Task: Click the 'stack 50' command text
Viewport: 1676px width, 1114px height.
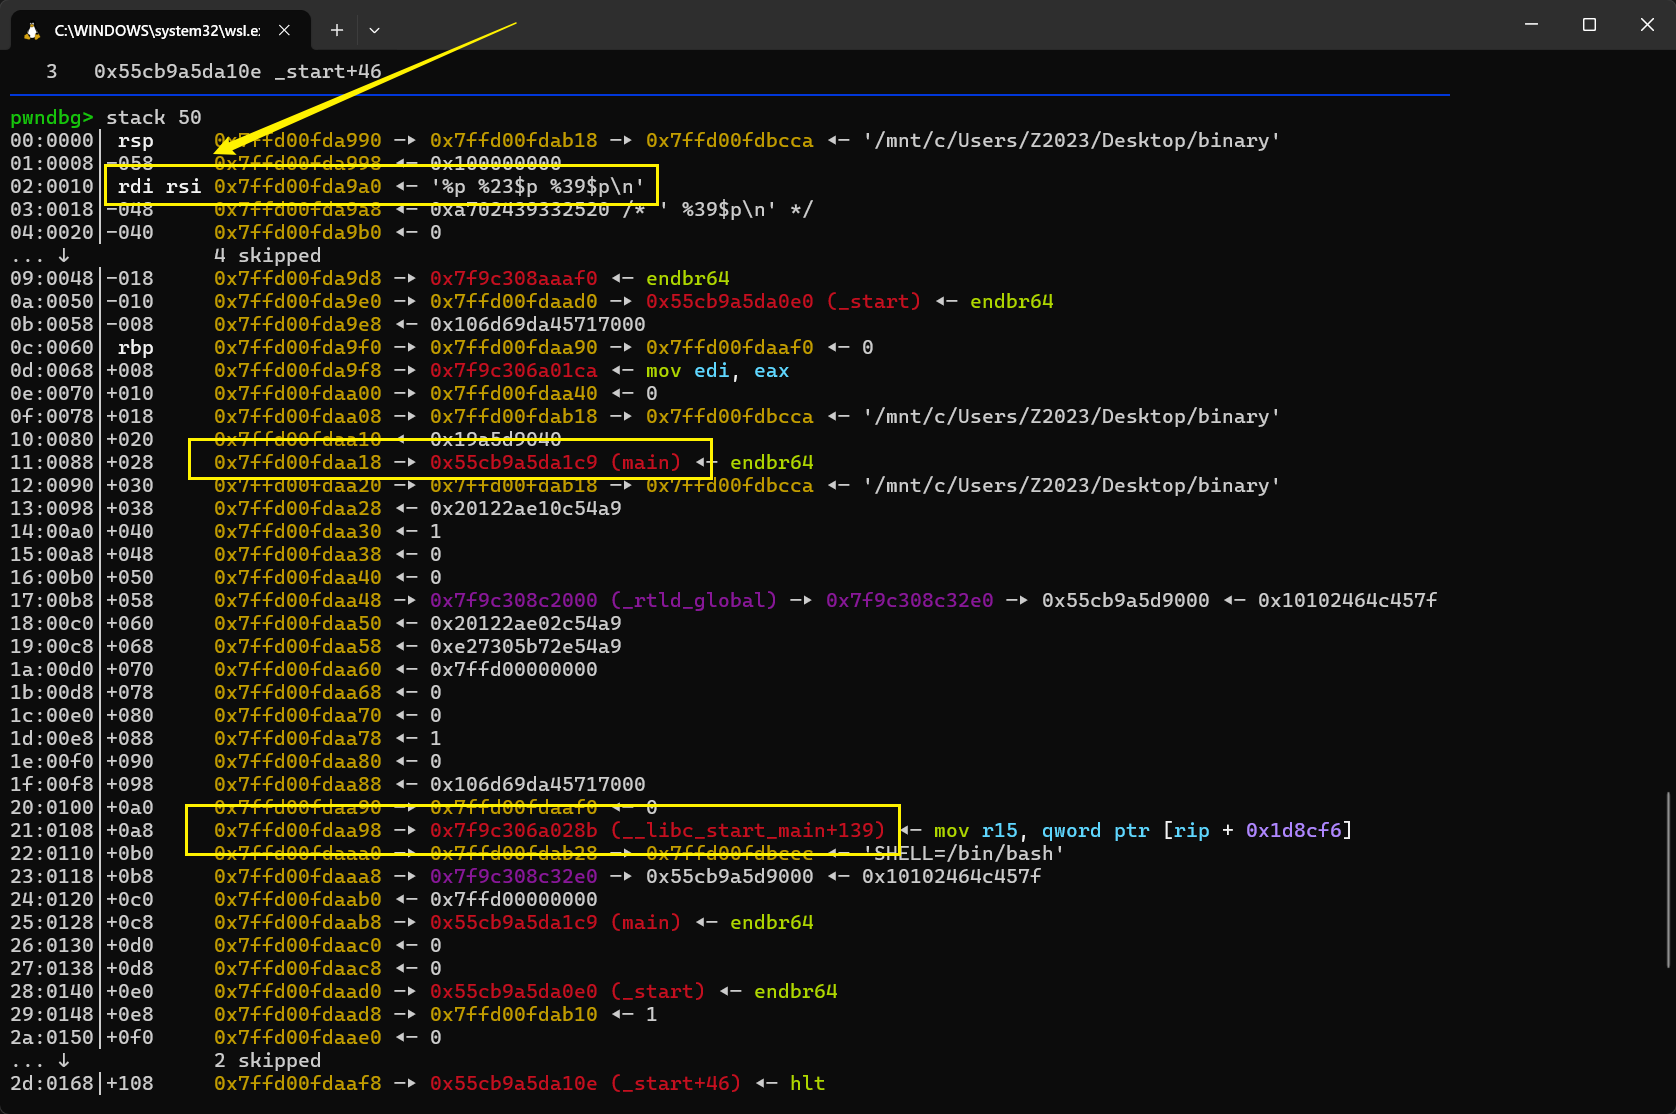Action: pyautogui.click(x=154, y=117)
